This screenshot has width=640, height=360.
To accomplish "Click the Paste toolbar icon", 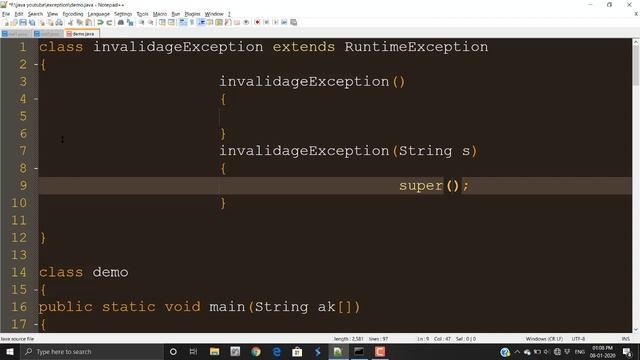I will coord(88,22).
